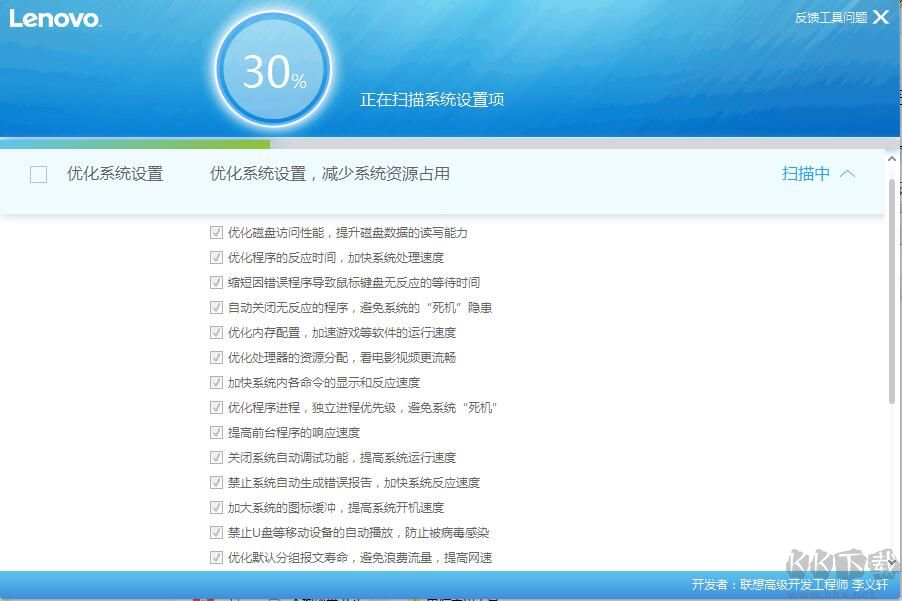This screenshot has width=902, height=601.
Task: Click the Lenovo logo
Action: [x=55, y=17]
